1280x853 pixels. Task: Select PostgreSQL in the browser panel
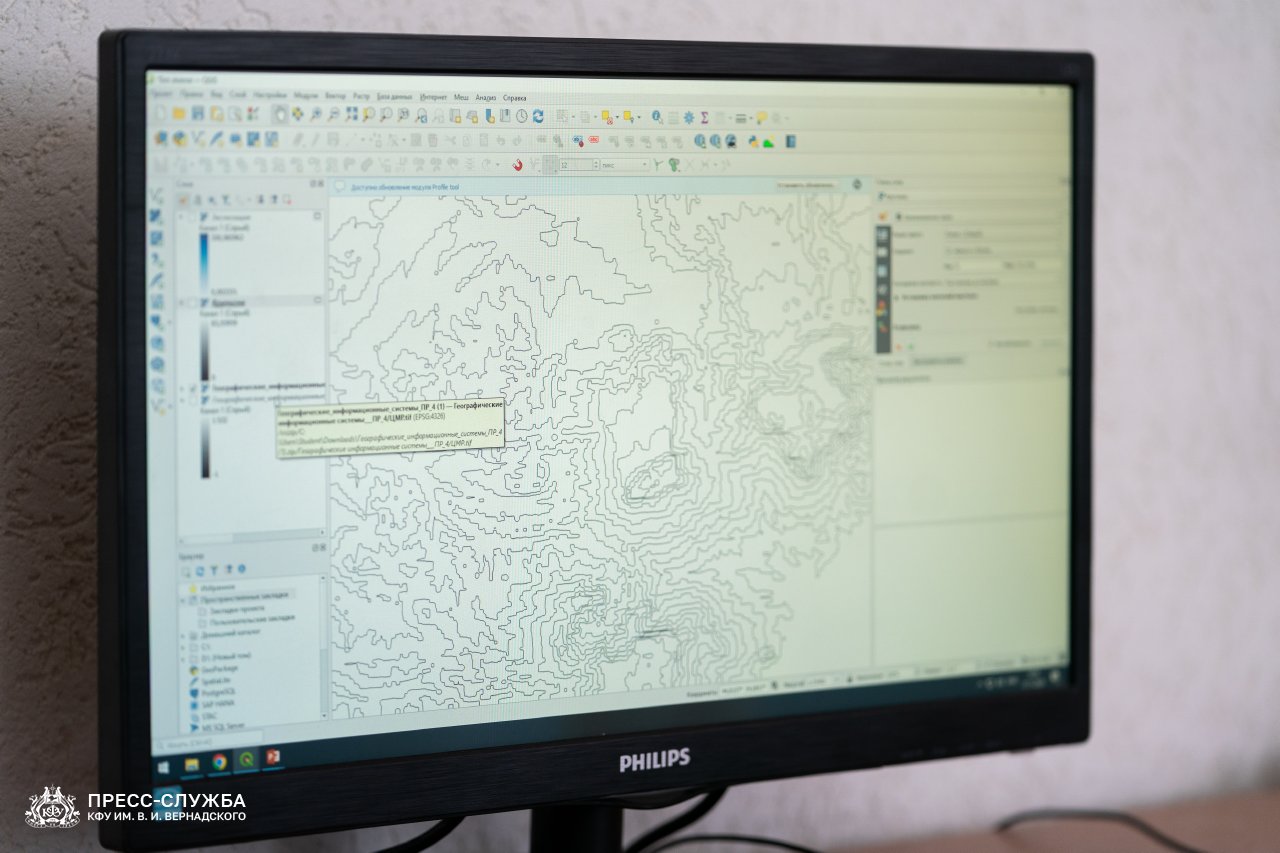(216, 692)
